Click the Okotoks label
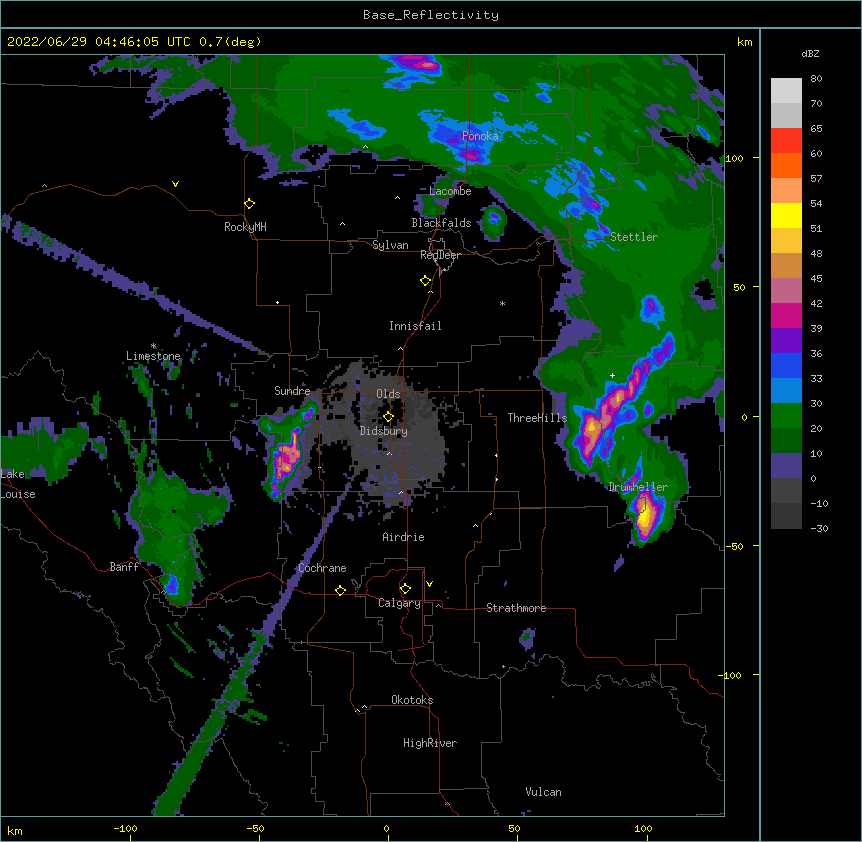Viewport: 862px width, 842px height. [x=412, y=700]
